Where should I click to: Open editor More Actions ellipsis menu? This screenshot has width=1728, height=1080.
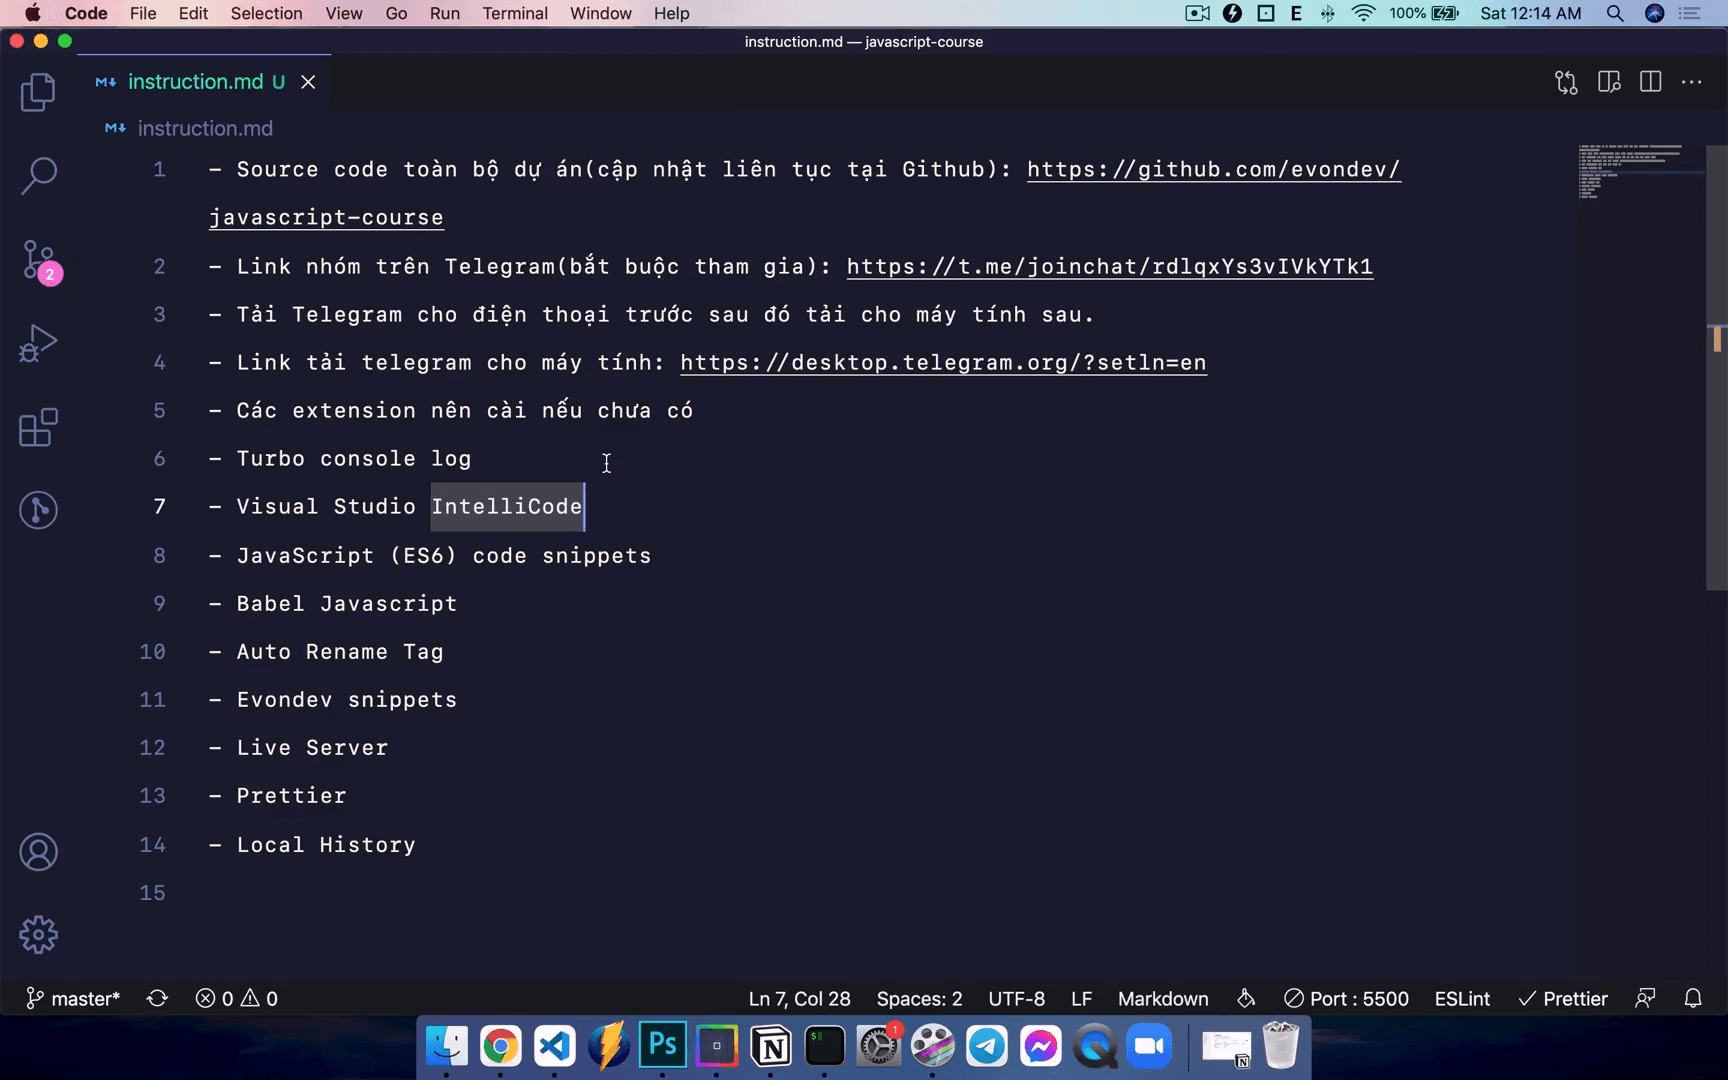point(1692,82)
